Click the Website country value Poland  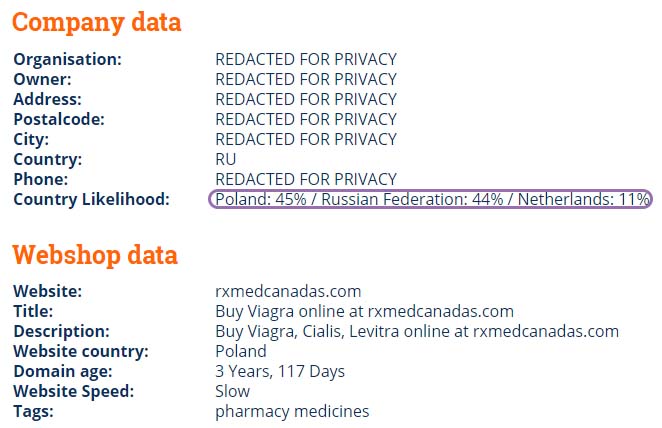(x=241, y=351)
